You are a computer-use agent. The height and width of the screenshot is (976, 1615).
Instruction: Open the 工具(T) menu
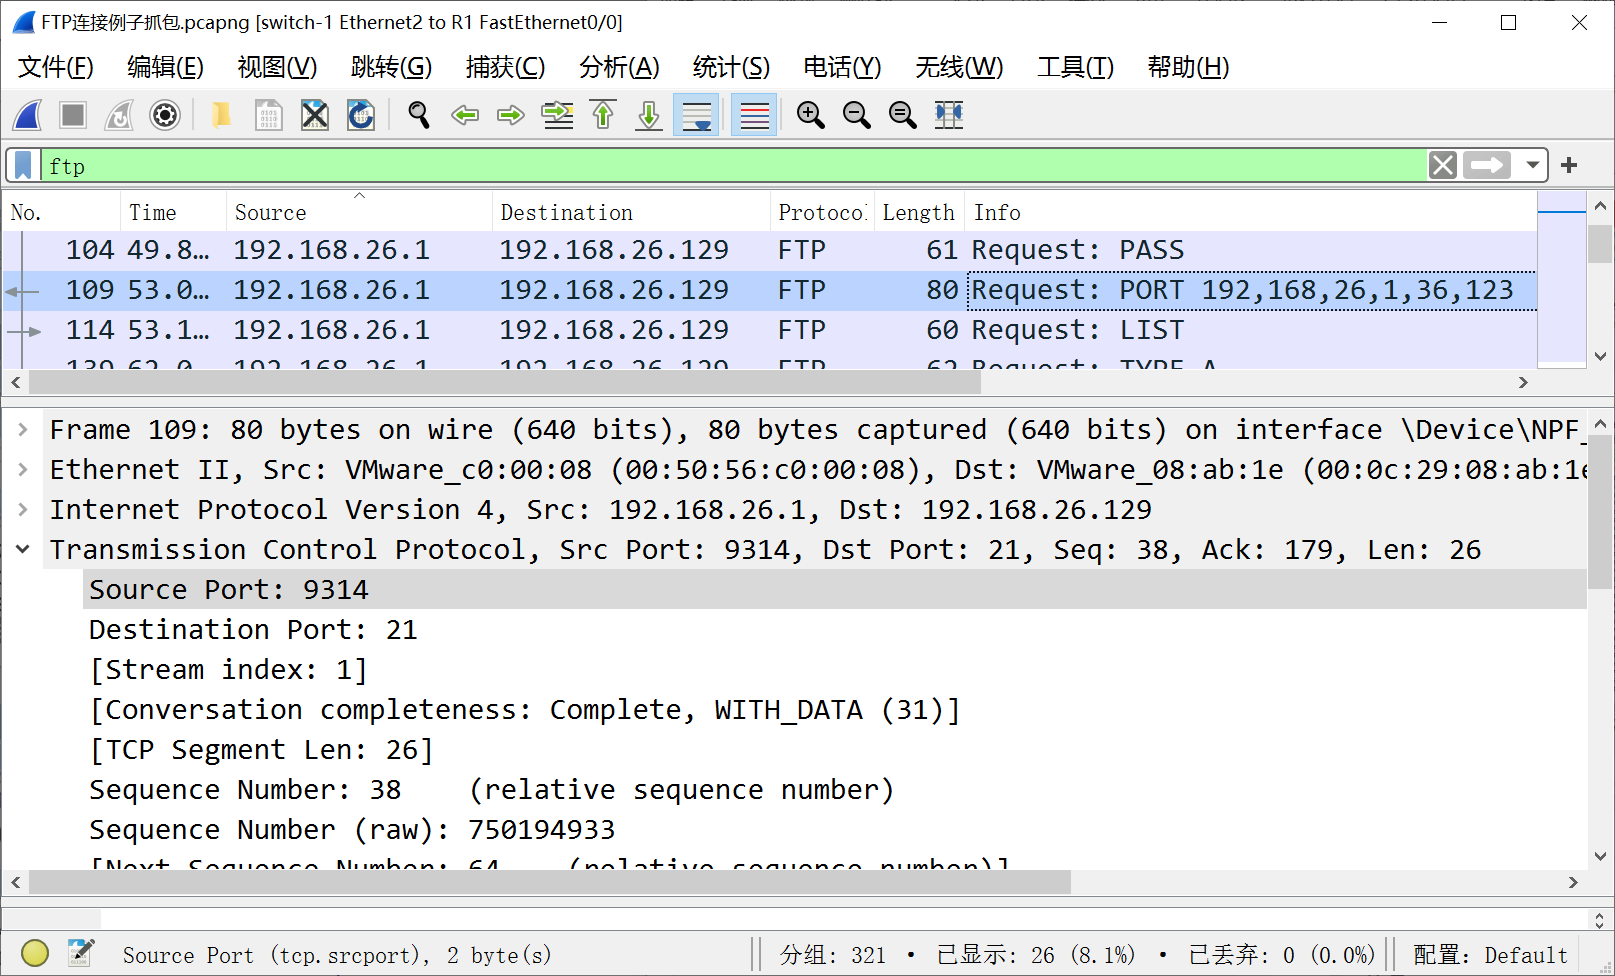point(1075,67)
